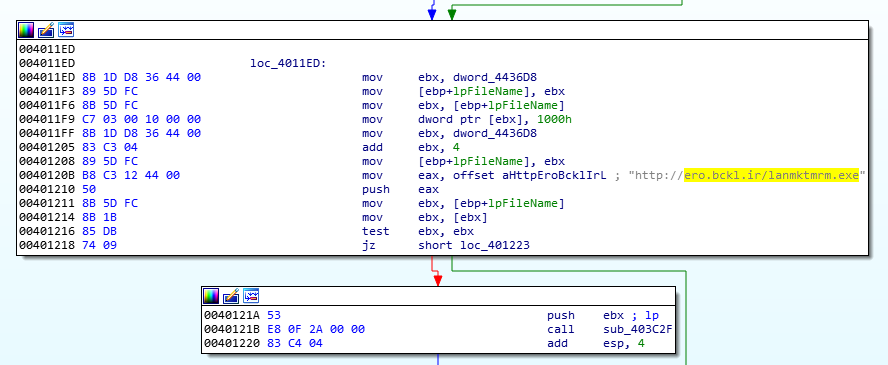Click address 00401220
Screen dimensions: 888x365
(232, 343)
